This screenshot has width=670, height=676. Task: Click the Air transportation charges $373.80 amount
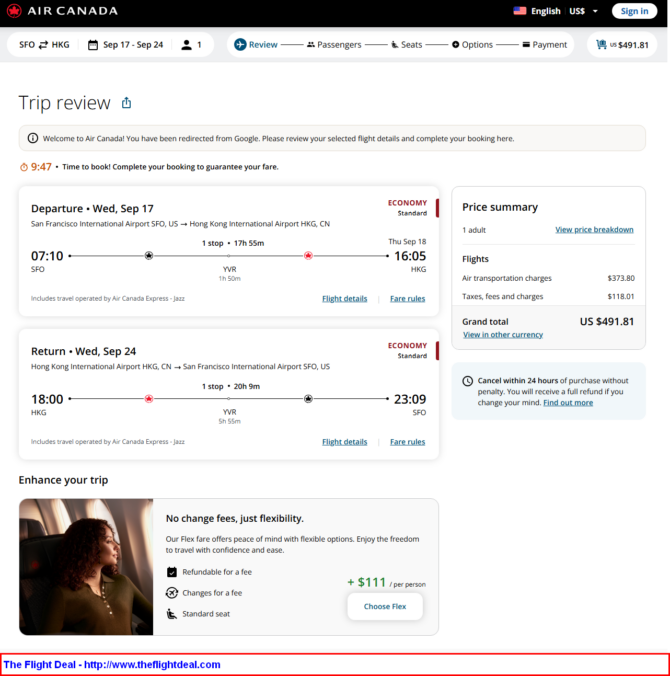621,278
